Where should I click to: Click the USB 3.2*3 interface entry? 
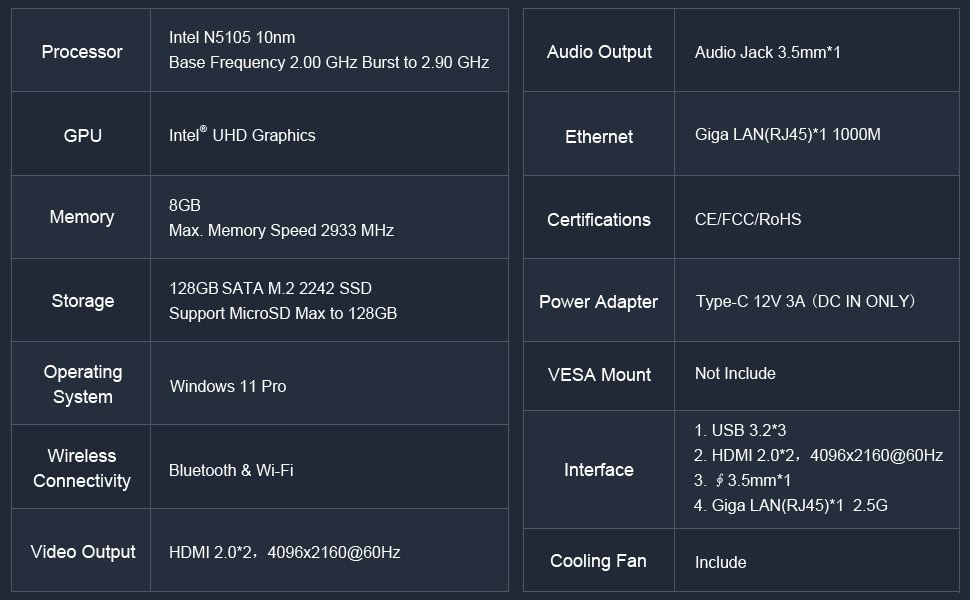click(x=740, y=430)
